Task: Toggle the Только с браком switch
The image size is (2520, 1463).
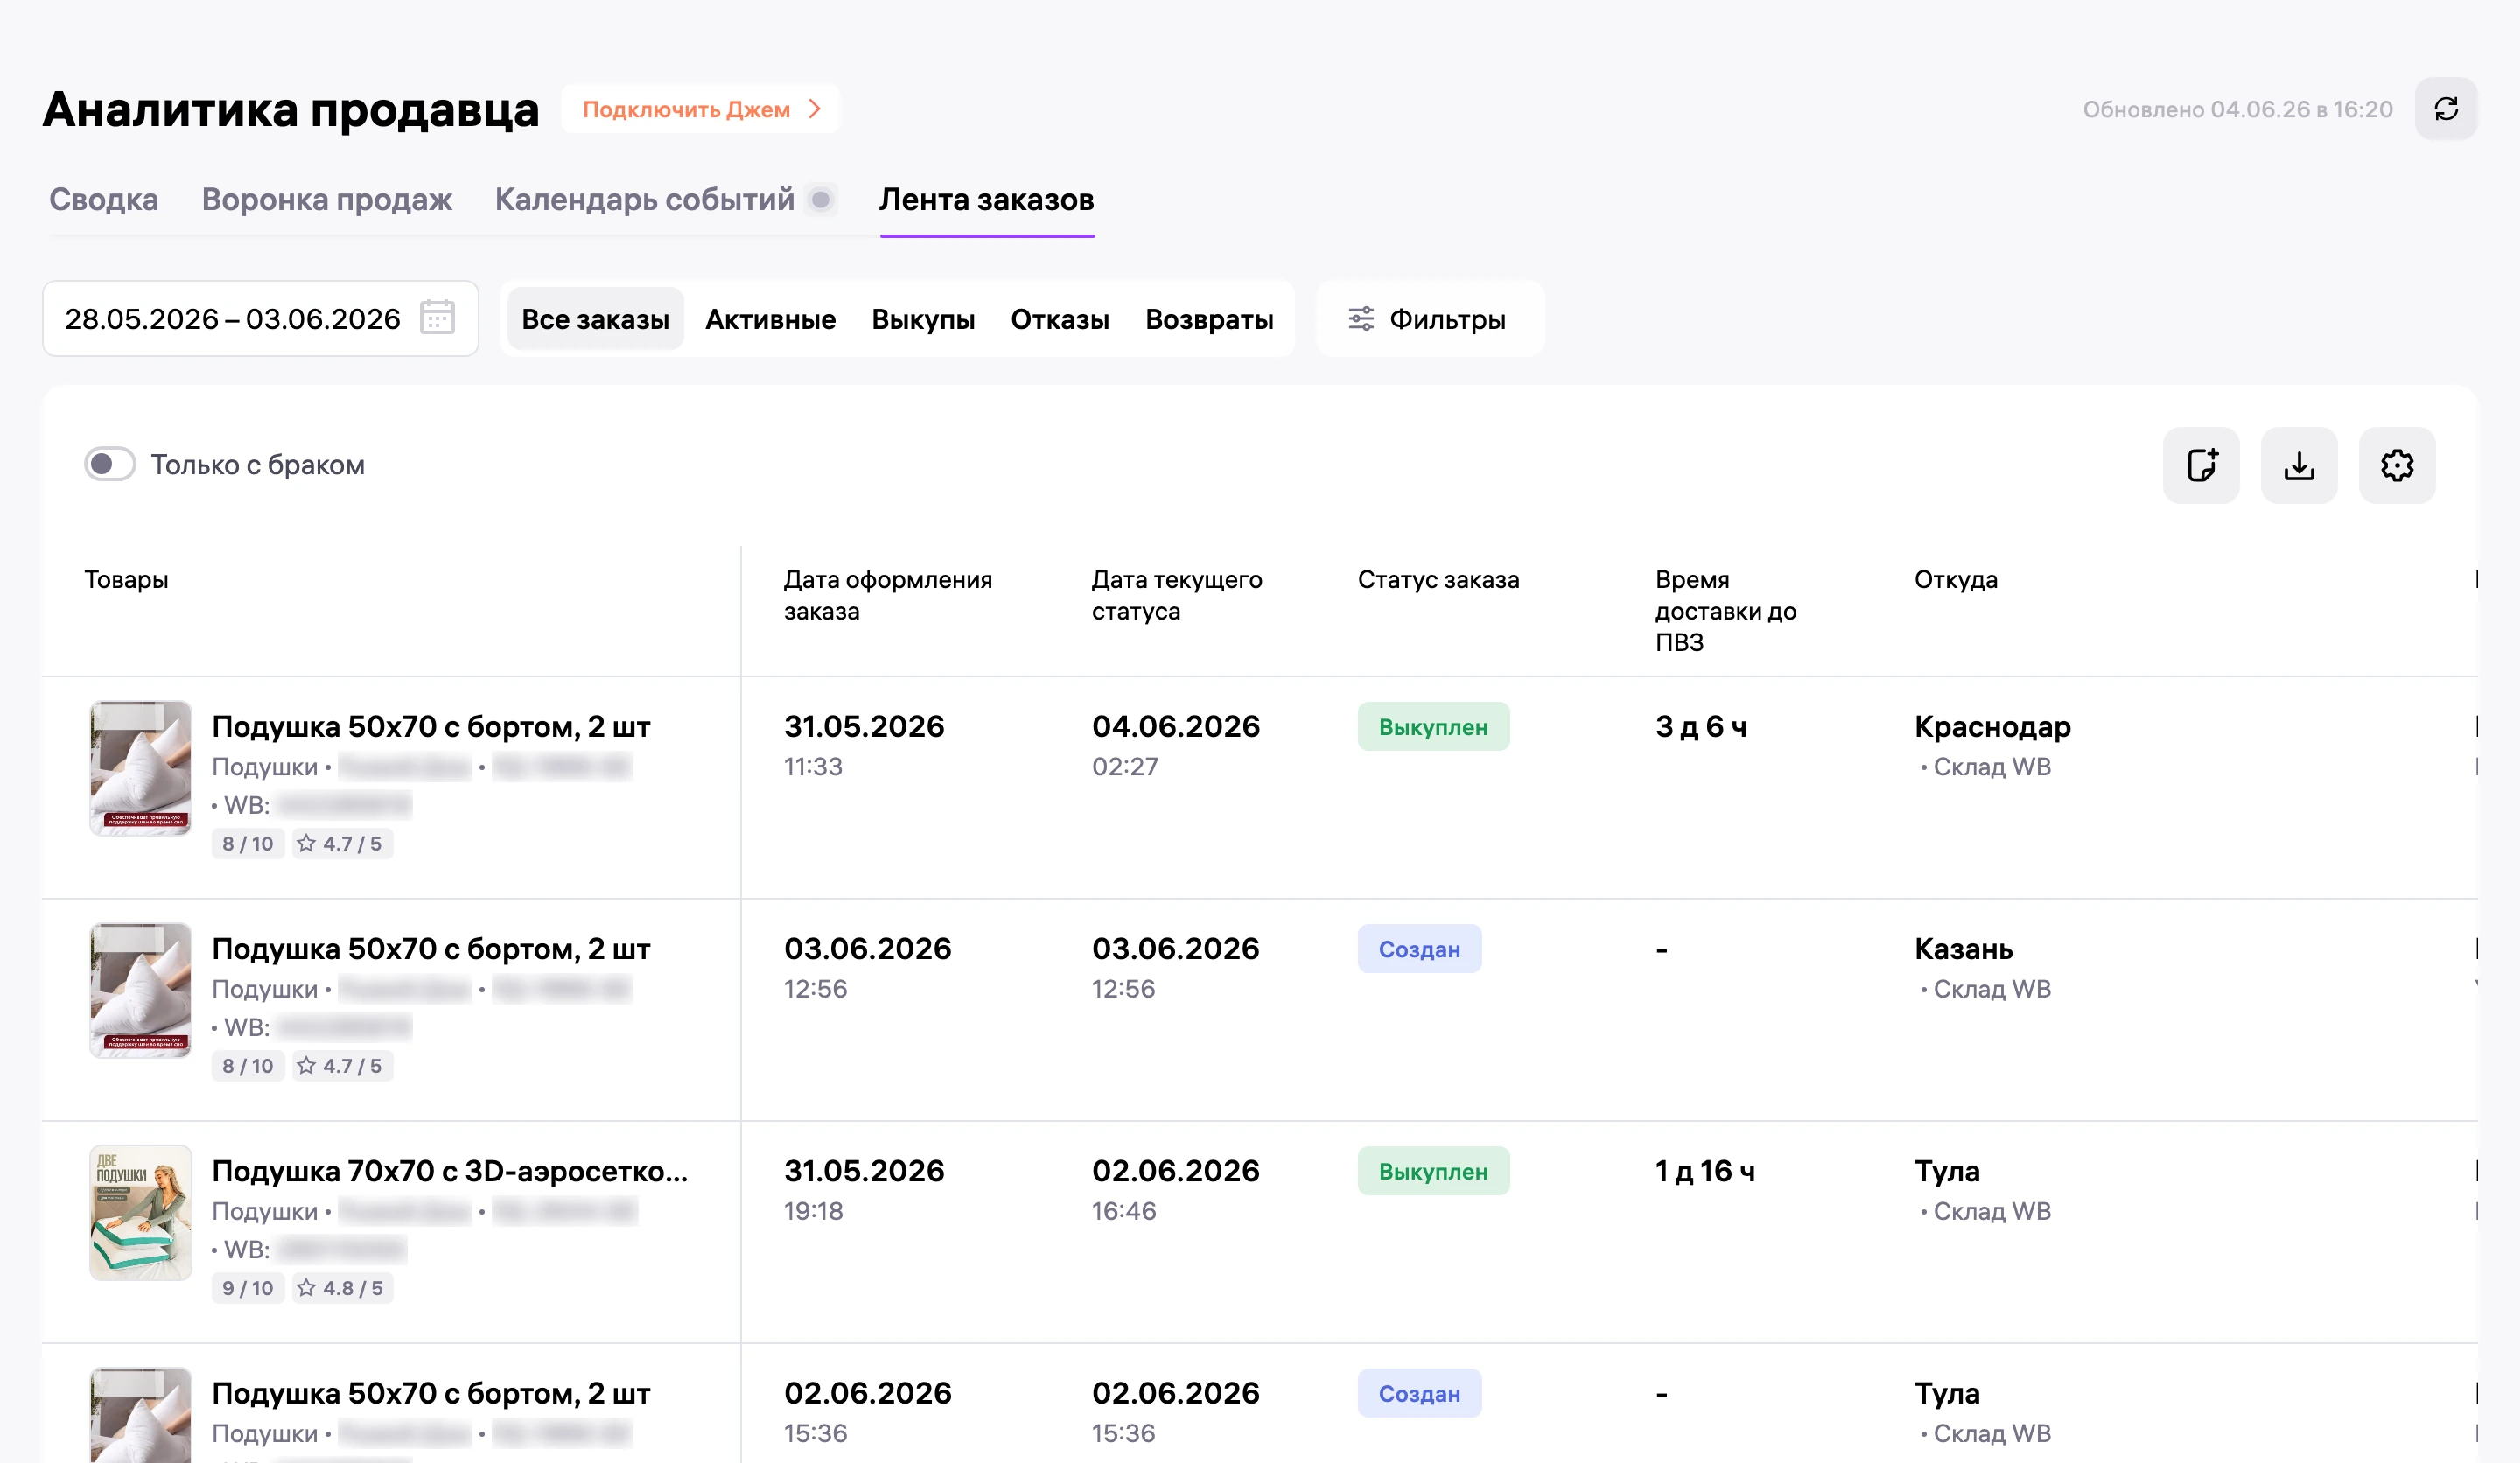Action: tap(110, 464)
